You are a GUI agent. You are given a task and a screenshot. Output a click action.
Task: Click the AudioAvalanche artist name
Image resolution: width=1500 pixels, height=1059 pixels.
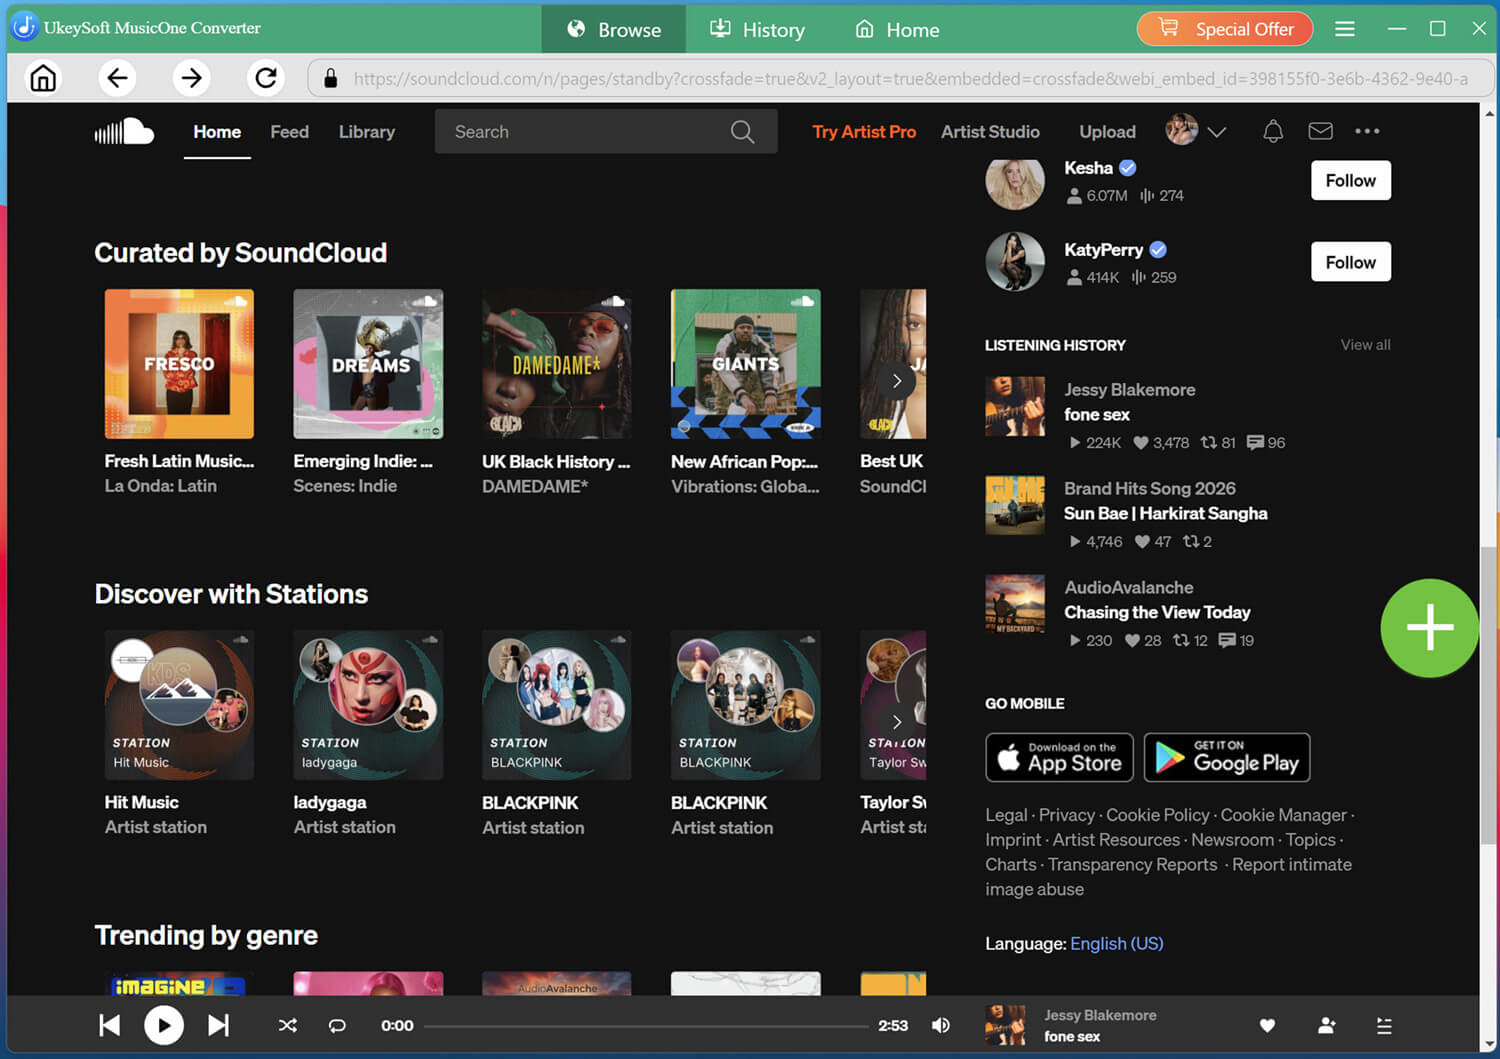[x=1128, y=587]
